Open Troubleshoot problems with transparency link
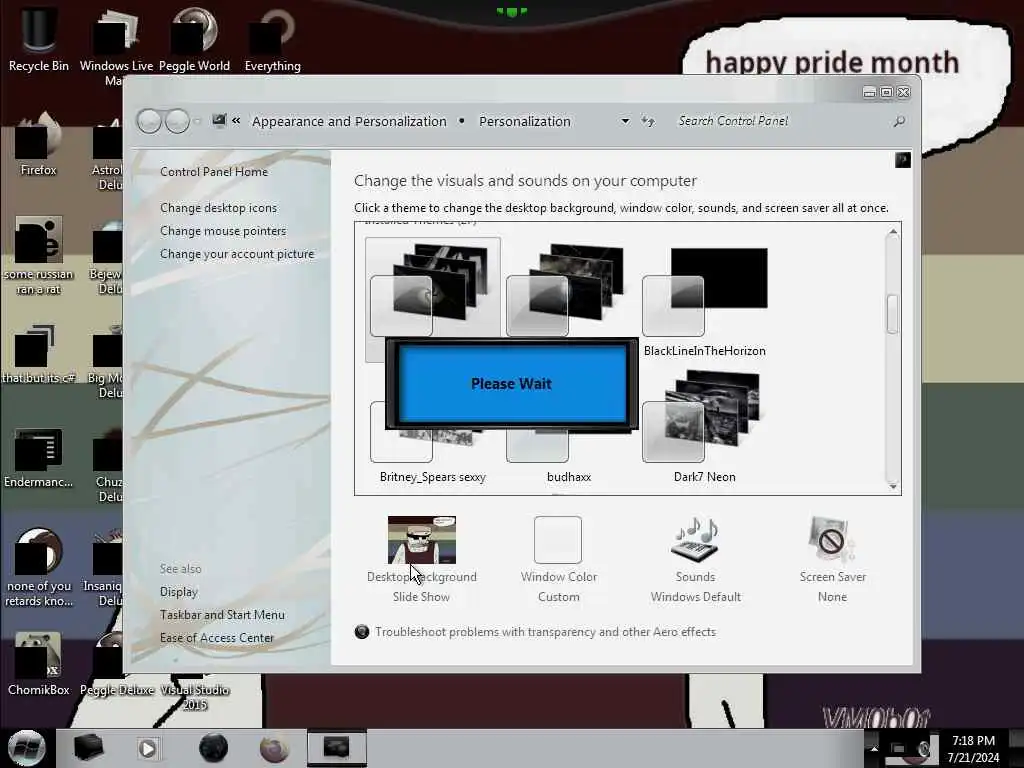 click(x=545, y=632)
